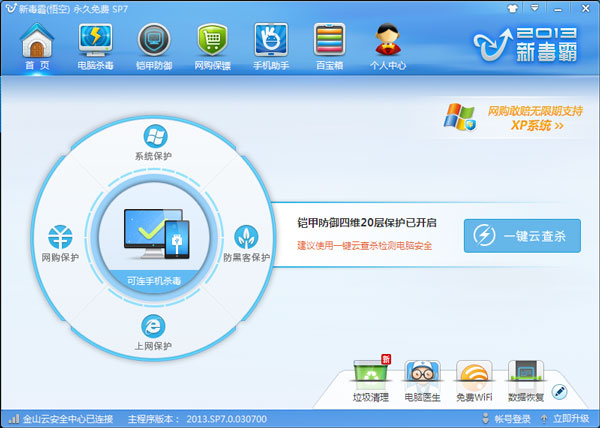Switch to 电脑杀毒 tab
Image resolution: width=600 pixels, height=428 pixels.
click(95, 47)
